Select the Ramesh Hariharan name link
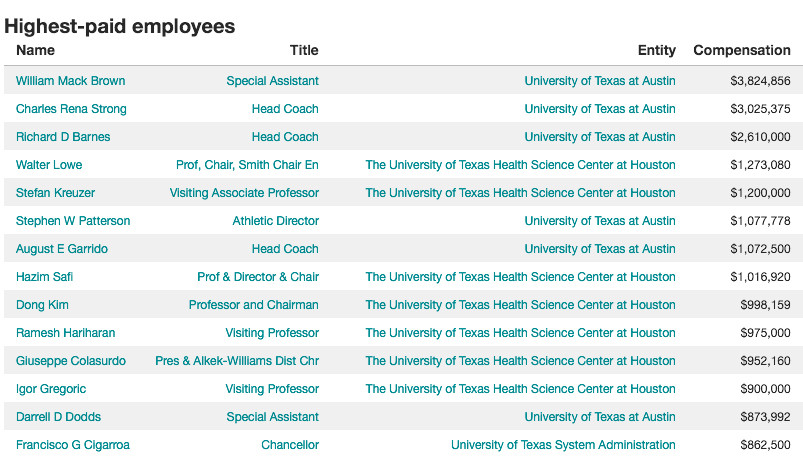Viewport: 803px width, 457px height. tap(66, 333)
